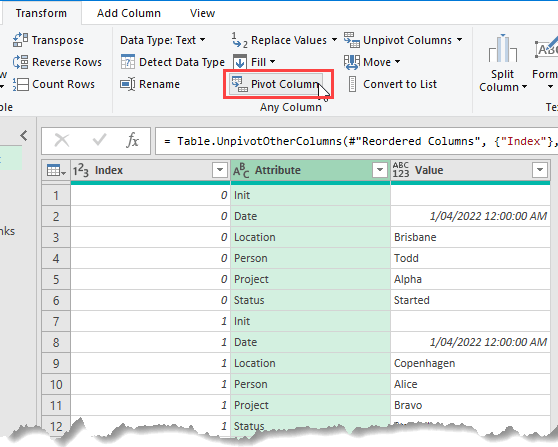
Task: Click the Count Rows label
Action: coord(64,84)
